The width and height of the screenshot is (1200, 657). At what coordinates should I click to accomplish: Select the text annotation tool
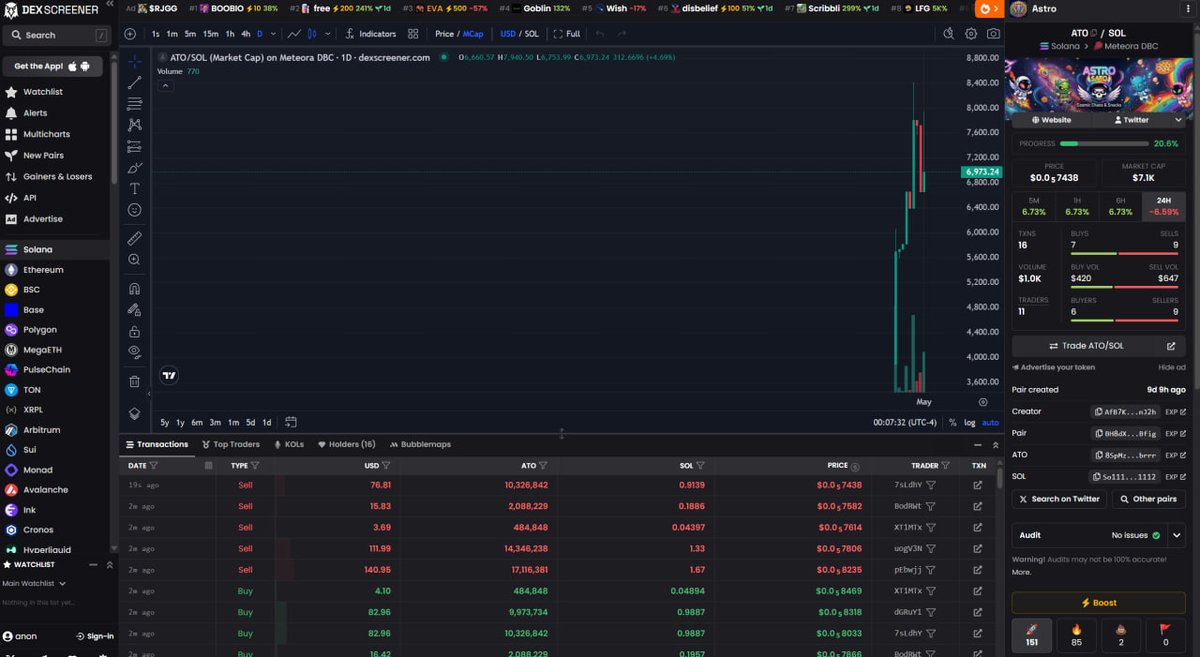point(134,188)
